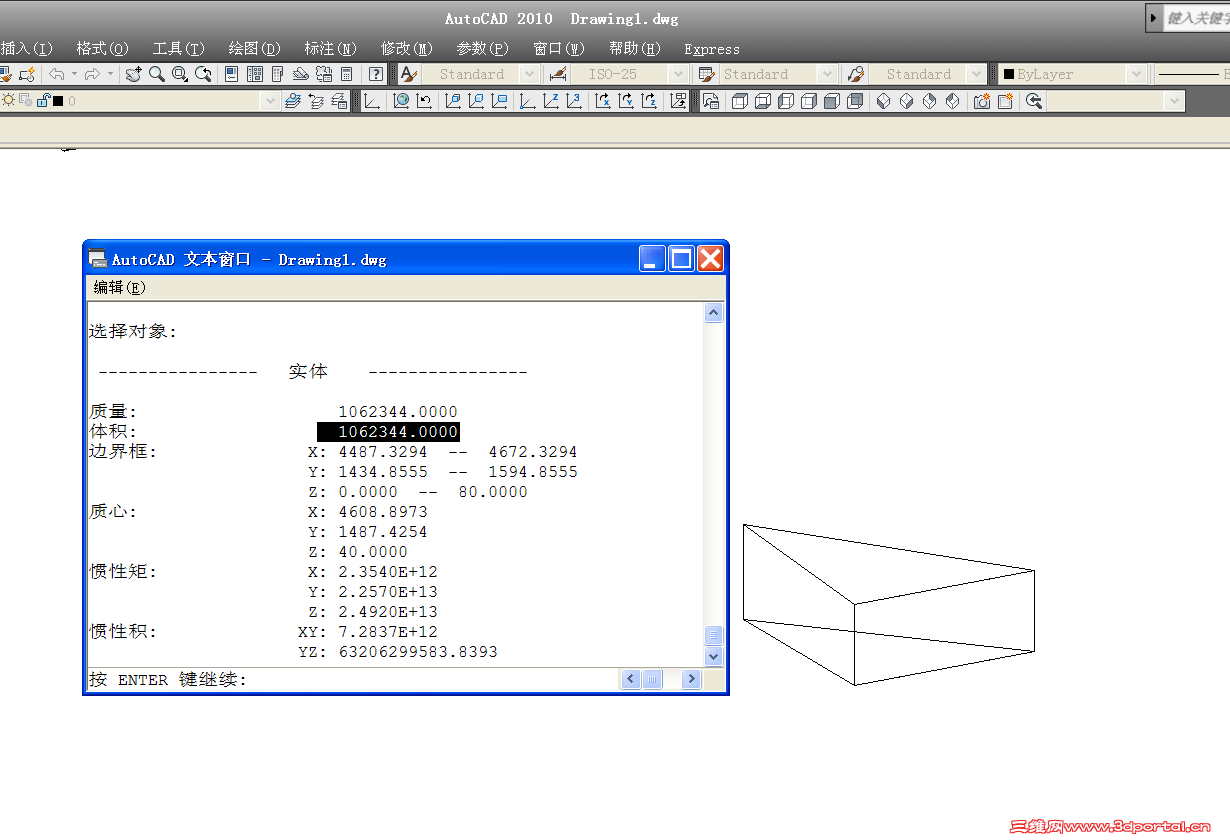Open the Table Style icon
Viewport: 1230px width, 840px height.
click(707, 74)
